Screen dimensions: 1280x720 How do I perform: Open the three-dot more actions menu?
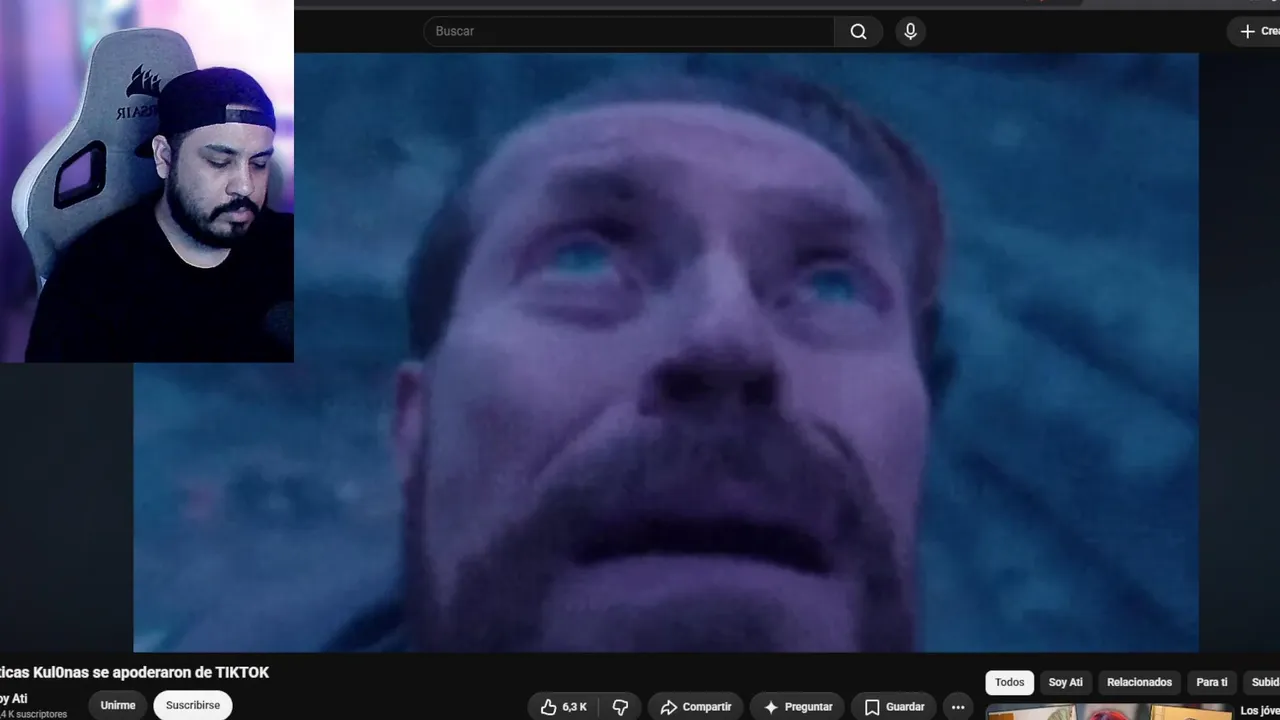click(958, 707)
